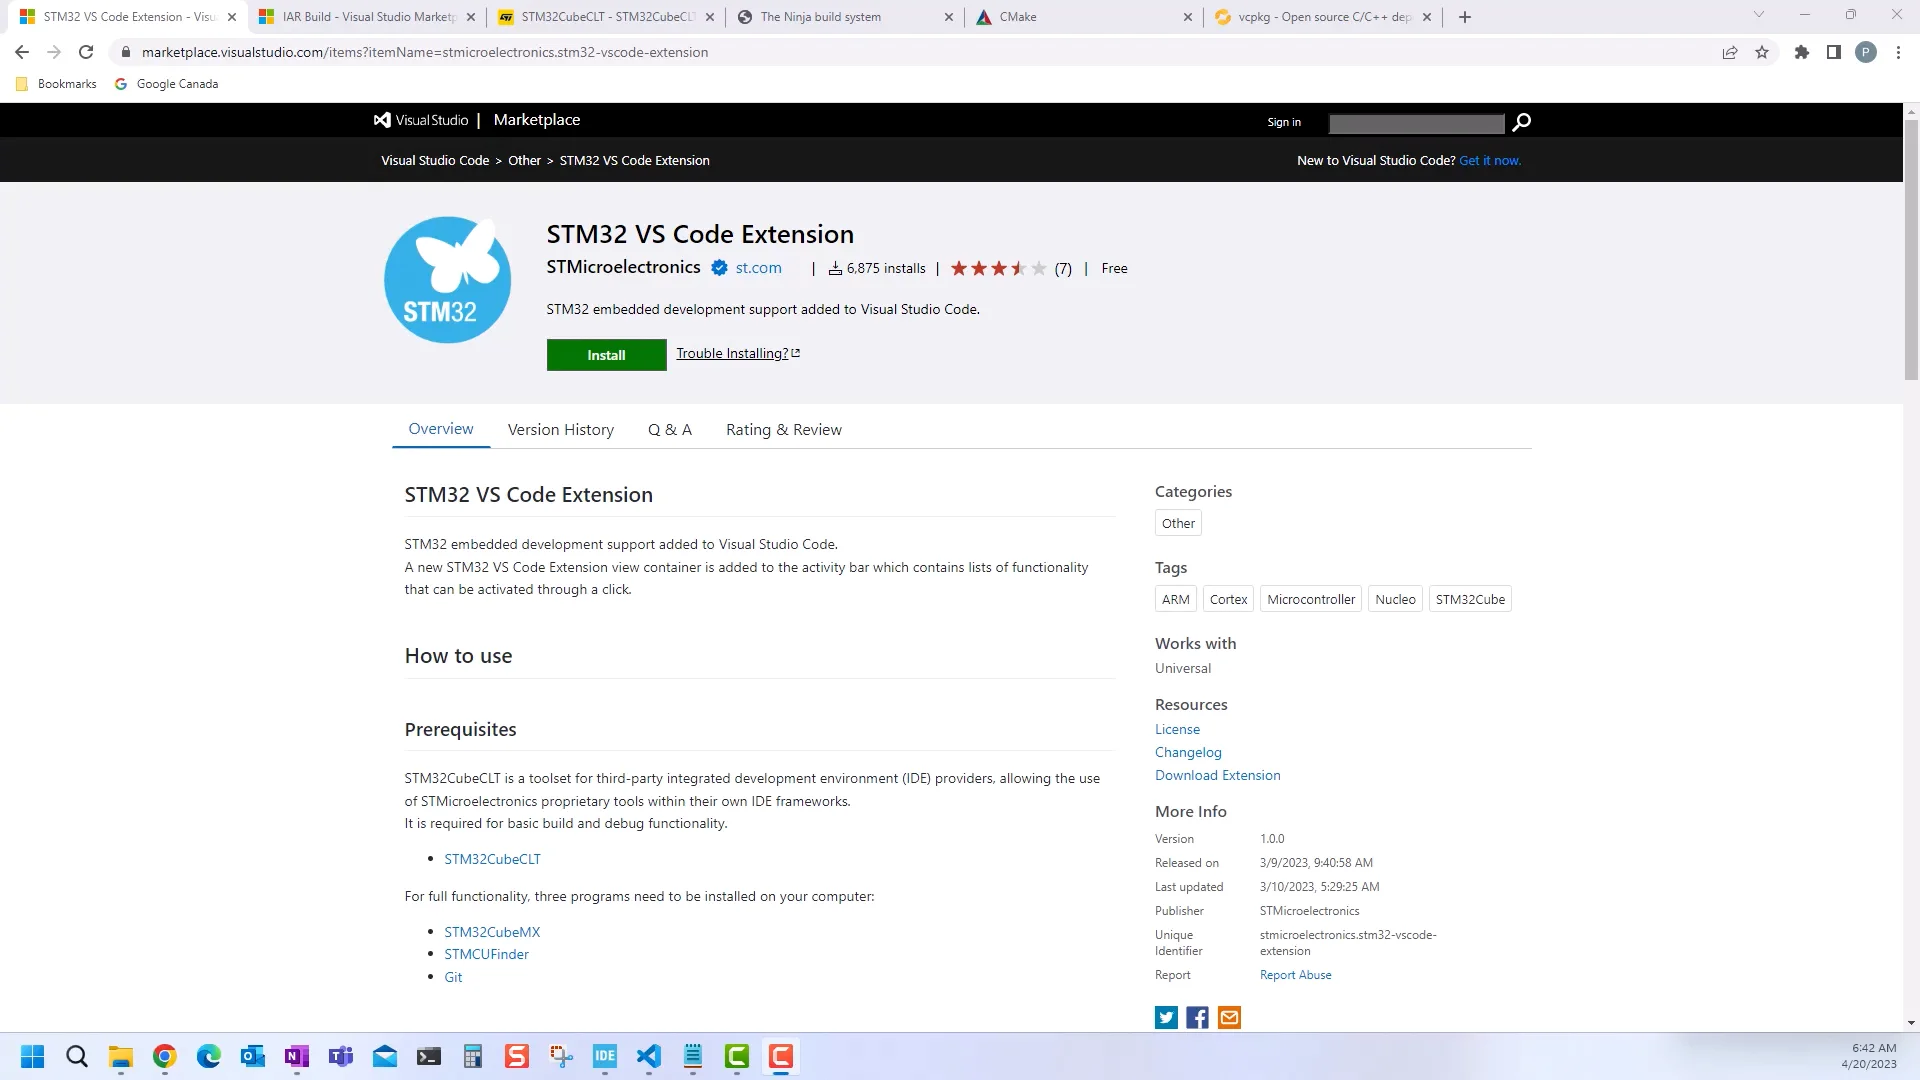
Task: Click the marketplace search magnifier icon
Action: [x=1521, y=122]
